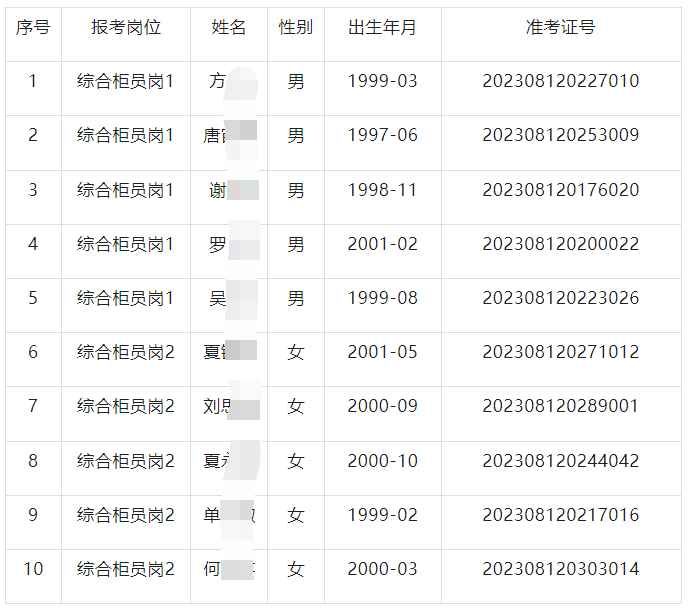Select admission number 202308120227010
The width and height of the screenshot is (692, 613).
560,81
